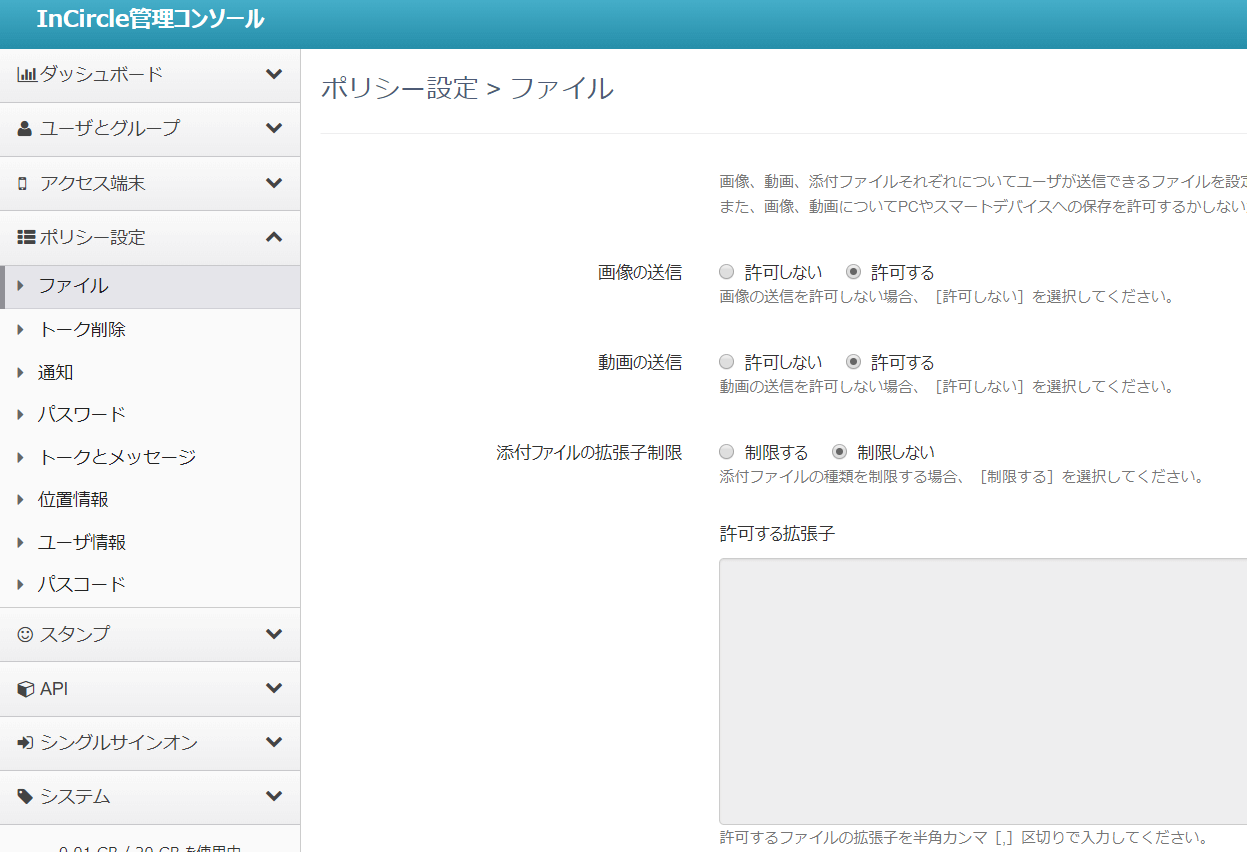
Task: Select 許可しない for 動画の送信
Action: tap(727, 362)
